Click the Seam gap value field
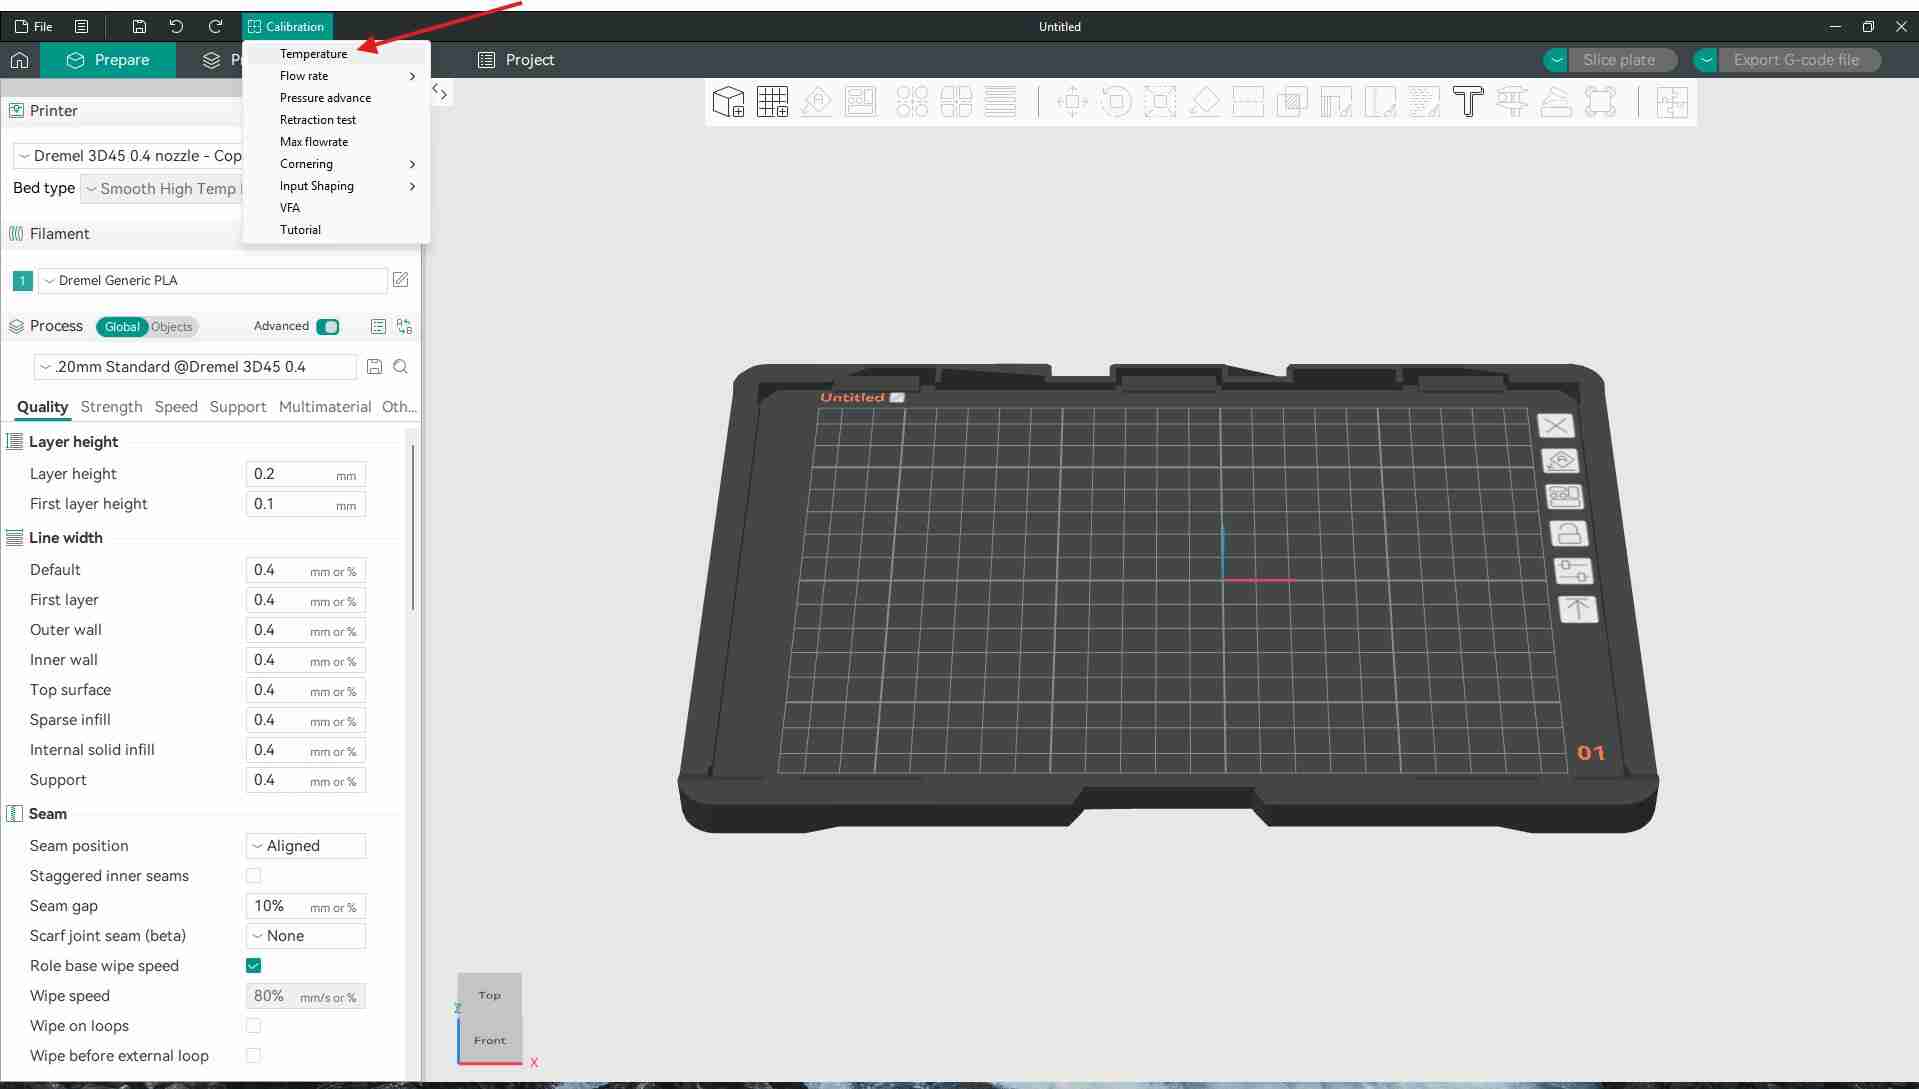Screen dimensions: 1919x1089 [x=306, y=906]
